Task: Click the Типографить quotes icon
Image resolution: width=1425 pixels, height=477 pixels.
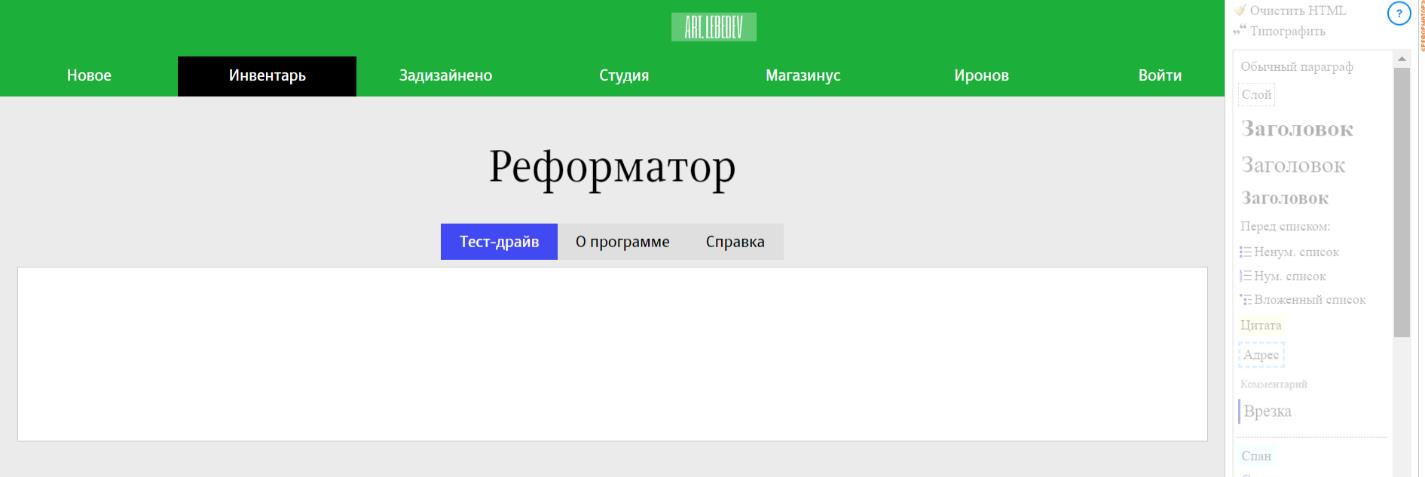Action: [x=1240, y=31]
